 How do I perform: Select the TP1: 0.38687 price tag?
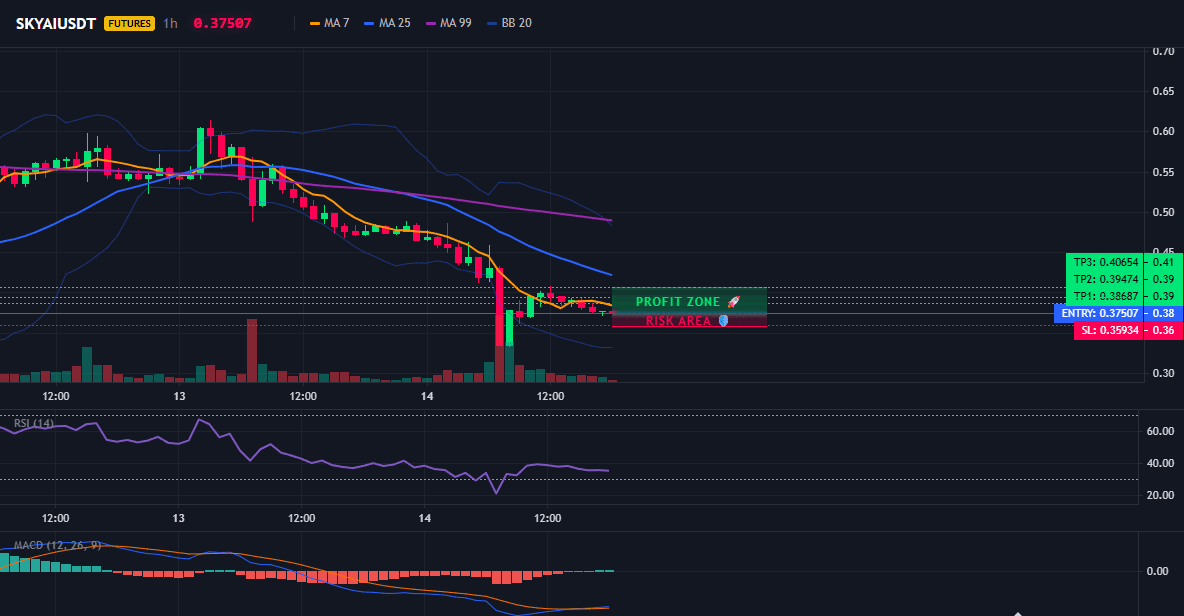click(1105, 296)
